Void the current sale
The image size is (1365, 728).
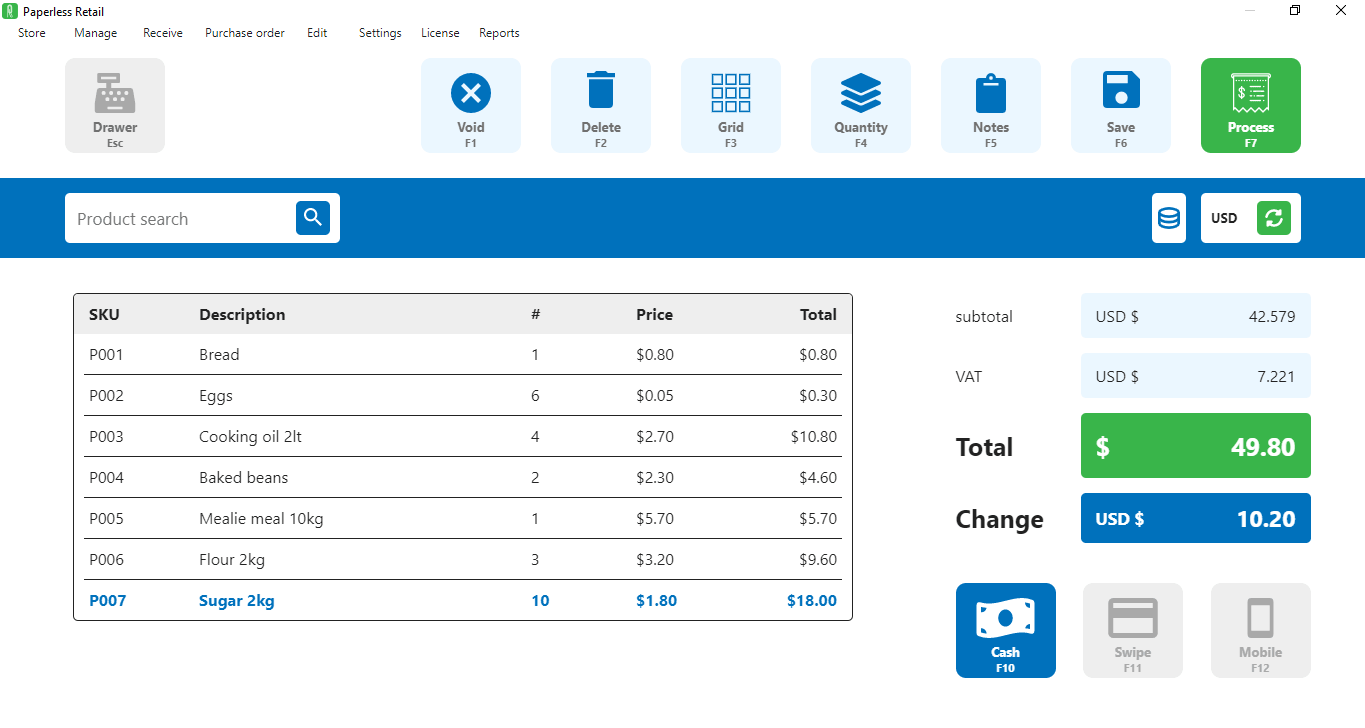click(471, 106)
